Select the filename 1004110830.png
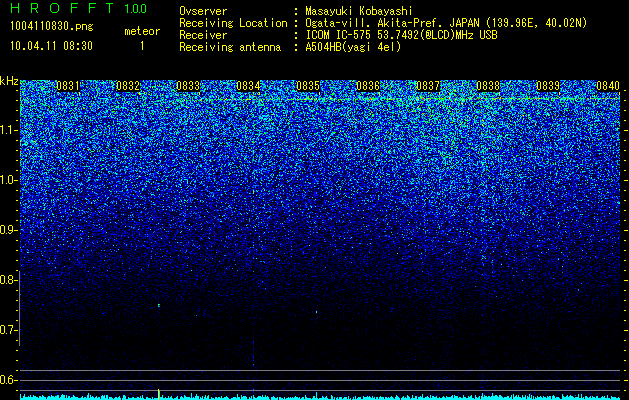 click(52, 27)
